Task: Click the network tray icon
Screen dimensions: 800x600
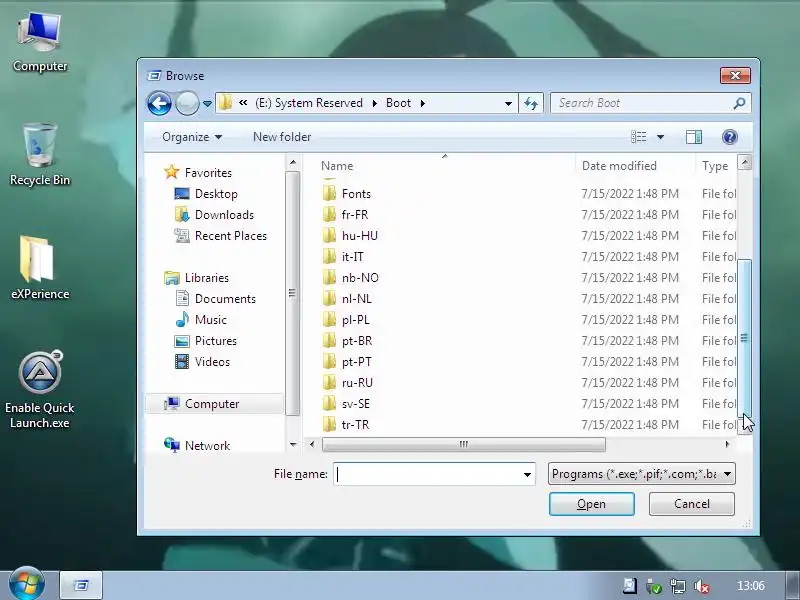Action: click(678, 586)
